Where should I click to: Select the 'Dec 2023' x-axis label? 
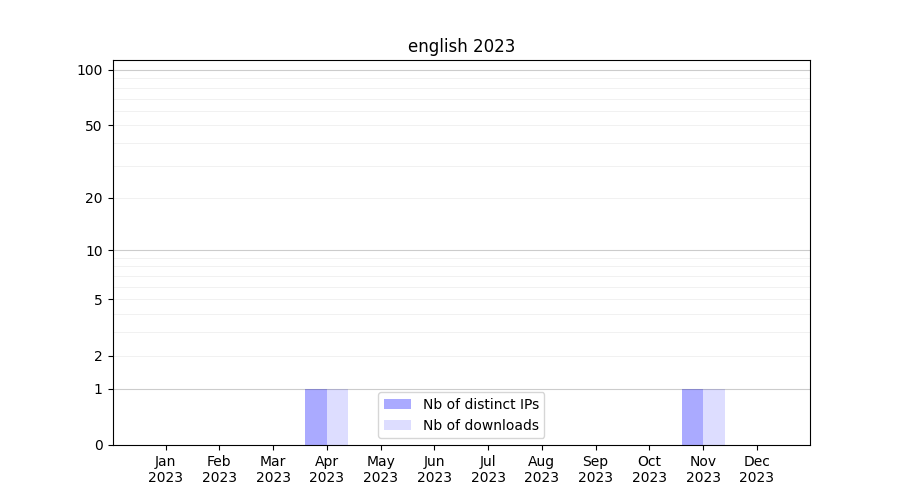click(x=757, y=469)
